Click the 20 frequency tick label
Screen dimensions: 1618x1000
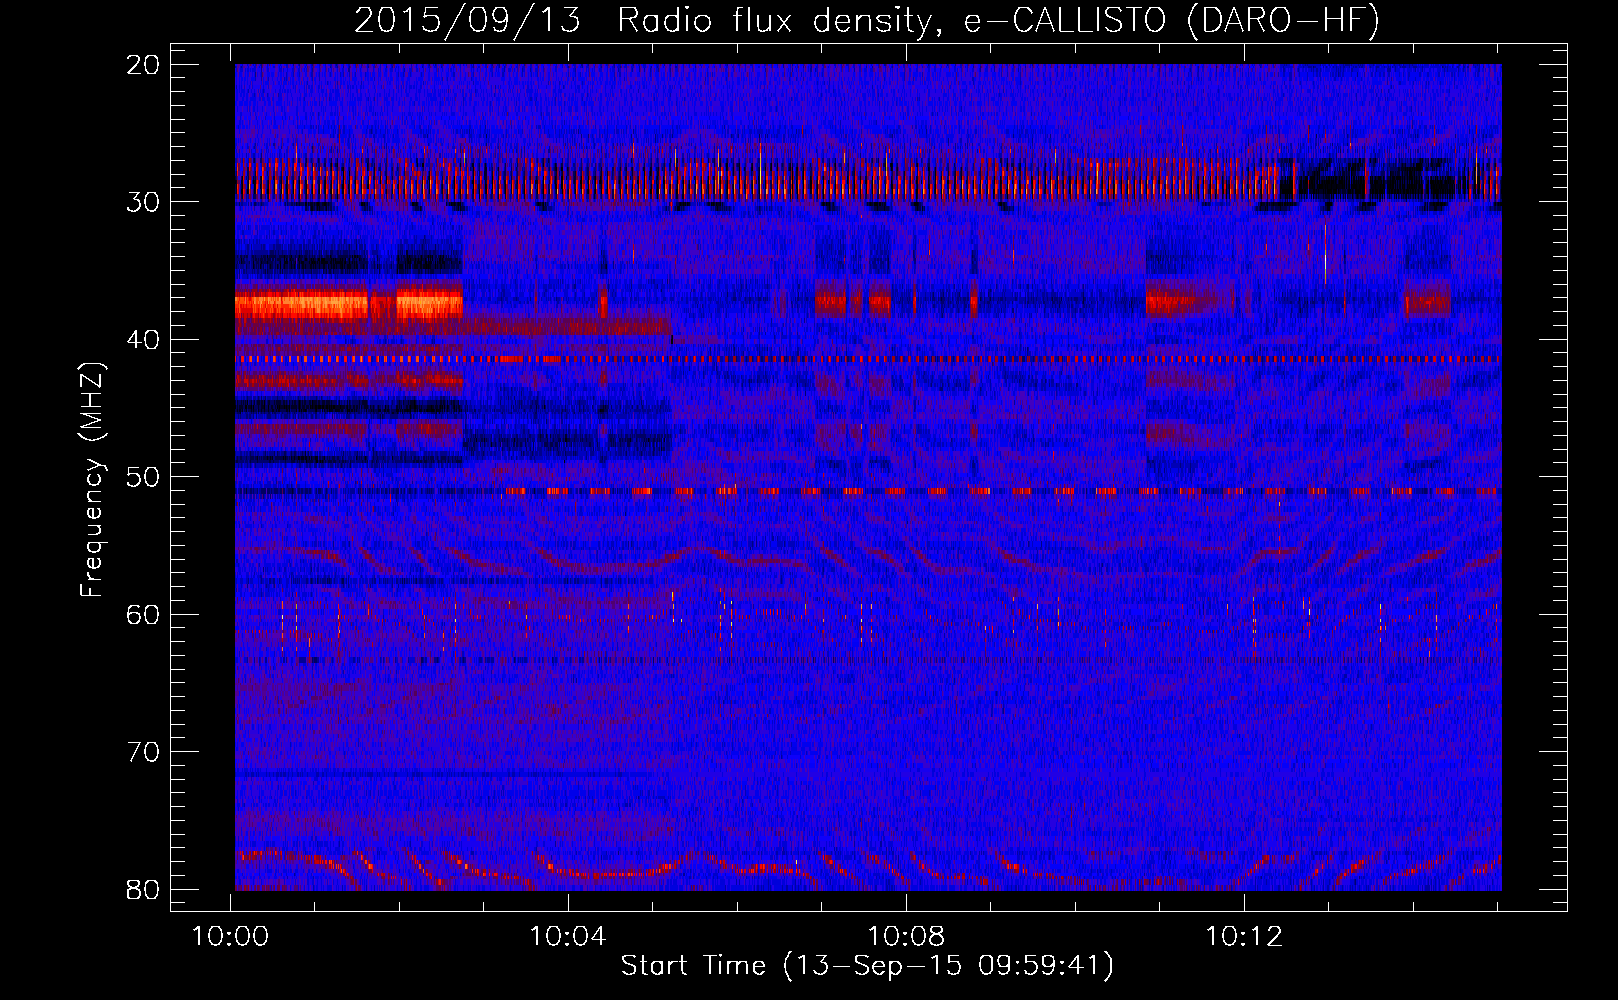coord(143,65)
